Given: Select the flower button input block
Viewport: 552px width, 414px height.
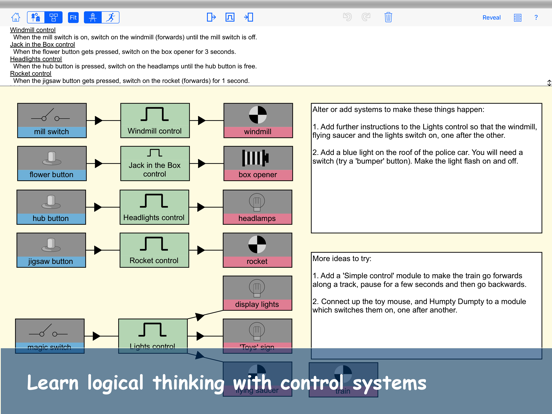Looking at the screenshot, I should [x=52, y=164].
